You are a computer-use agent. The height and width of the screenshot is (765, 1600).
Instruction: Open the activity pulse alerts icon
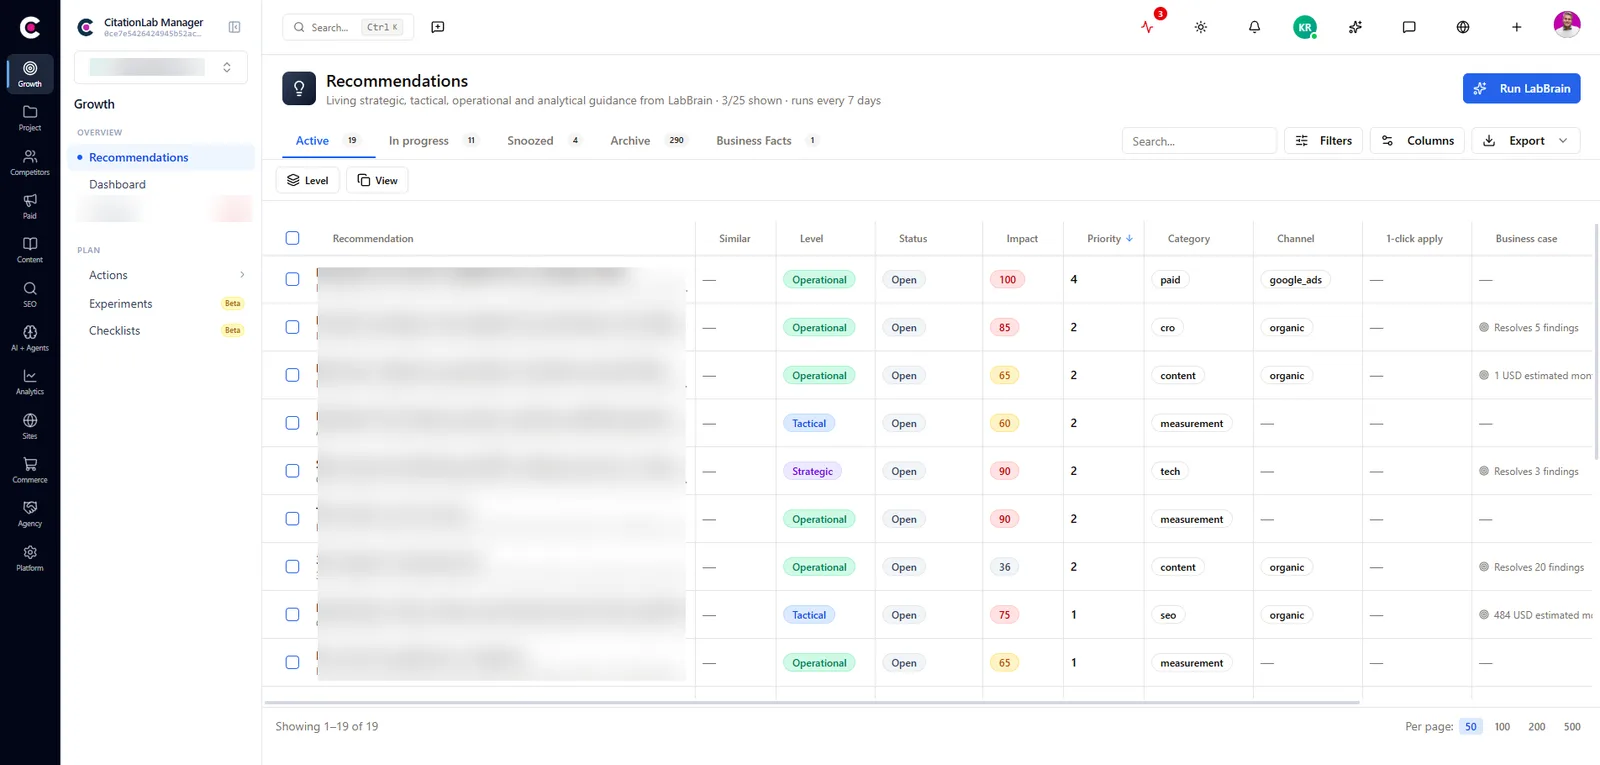1147,27
